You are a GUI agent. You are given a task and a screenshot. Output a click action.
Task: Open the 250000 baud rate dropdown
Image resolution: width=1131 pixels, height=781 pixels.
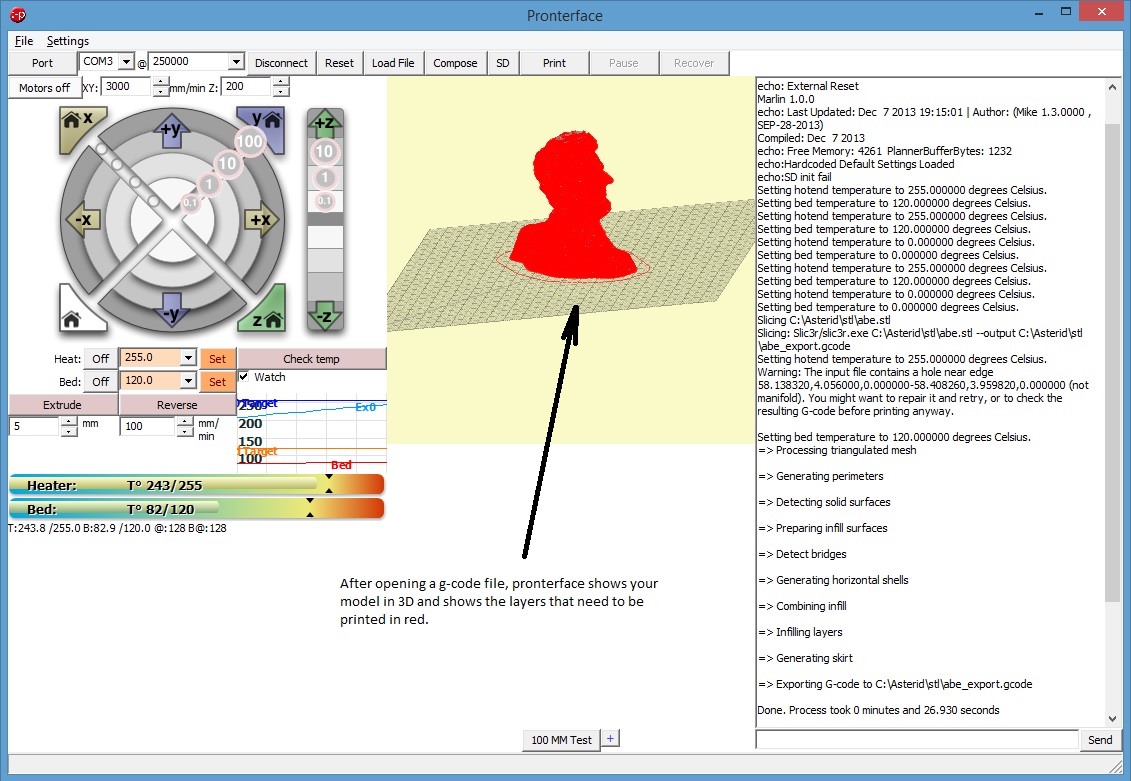pyautogui.click(x=236, y=62)
